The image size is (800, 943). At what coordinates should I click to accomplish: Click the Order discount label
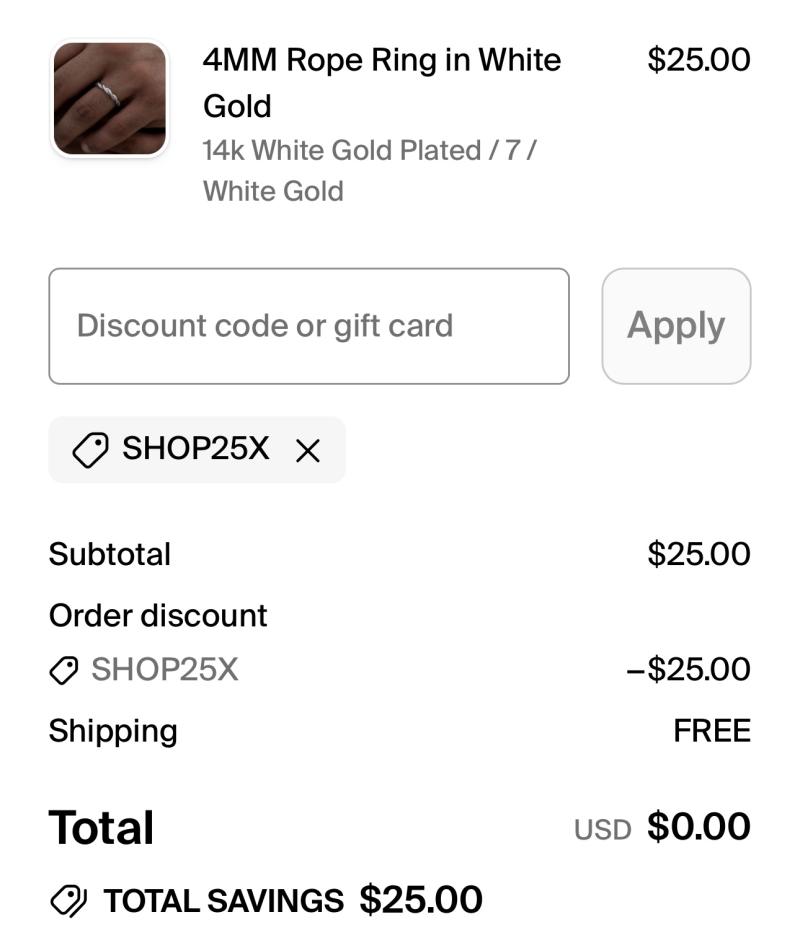pos(158,615)
